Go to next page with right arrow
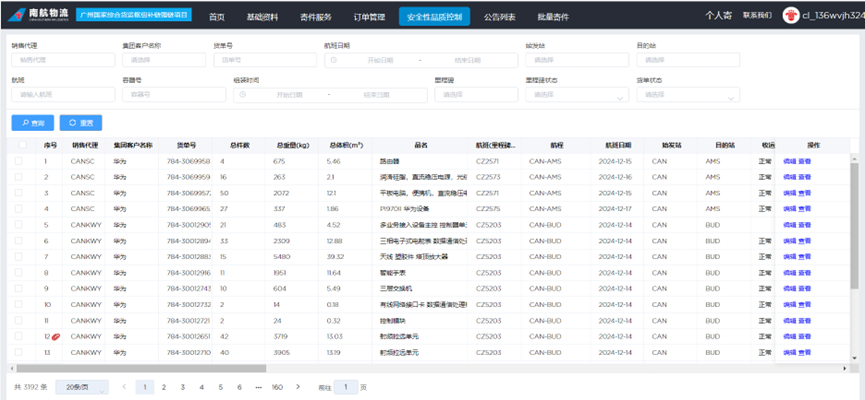Screen dimensions: 865x400 (296, 386)
